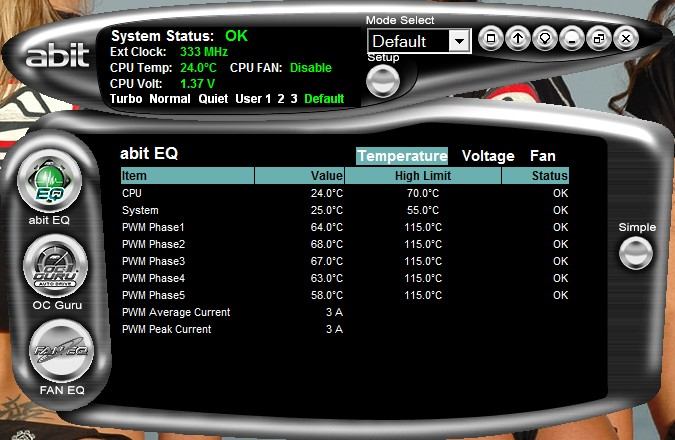This screenshot has width=675, height=440.
Task: Click the square icon in top toolbar
Action: tap(491, 39)
